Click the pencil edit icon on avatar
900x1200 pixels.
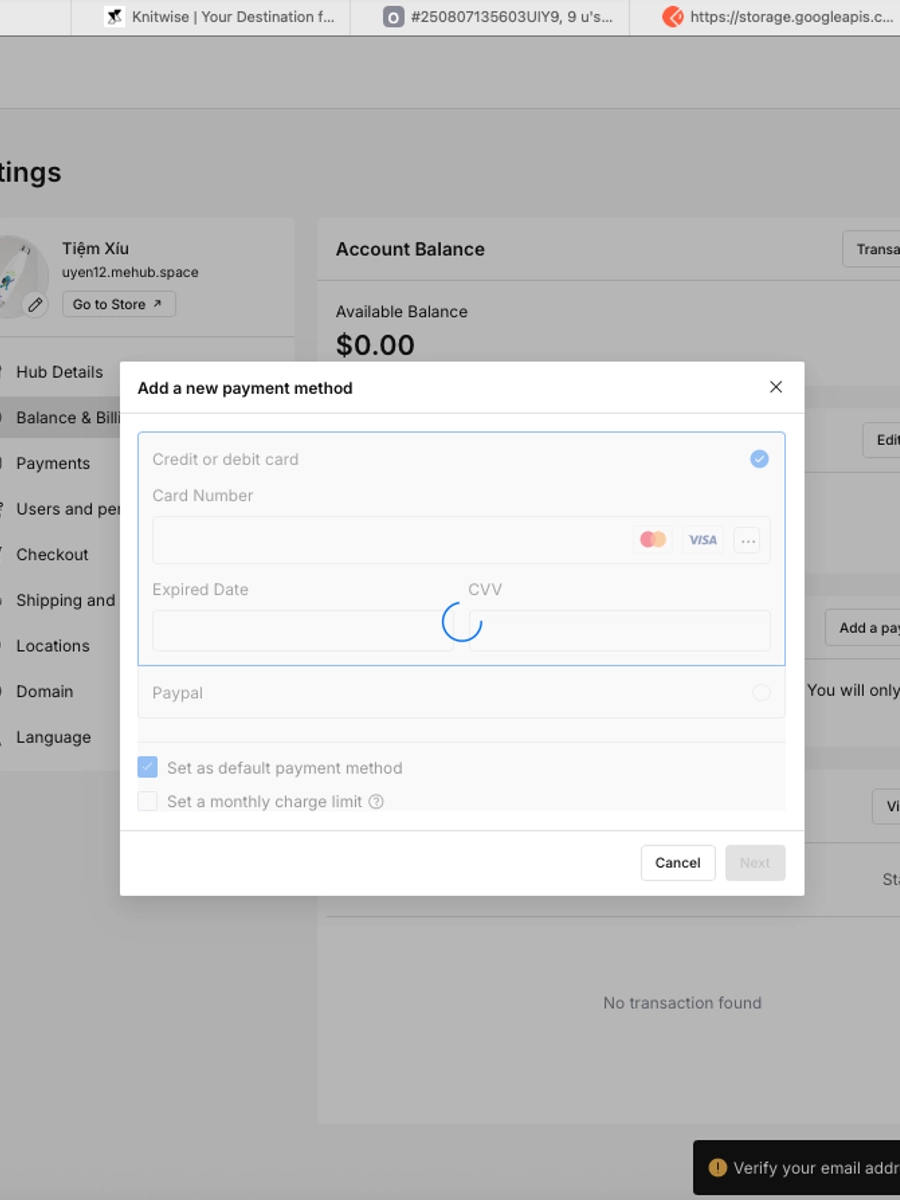pos(35,304)
